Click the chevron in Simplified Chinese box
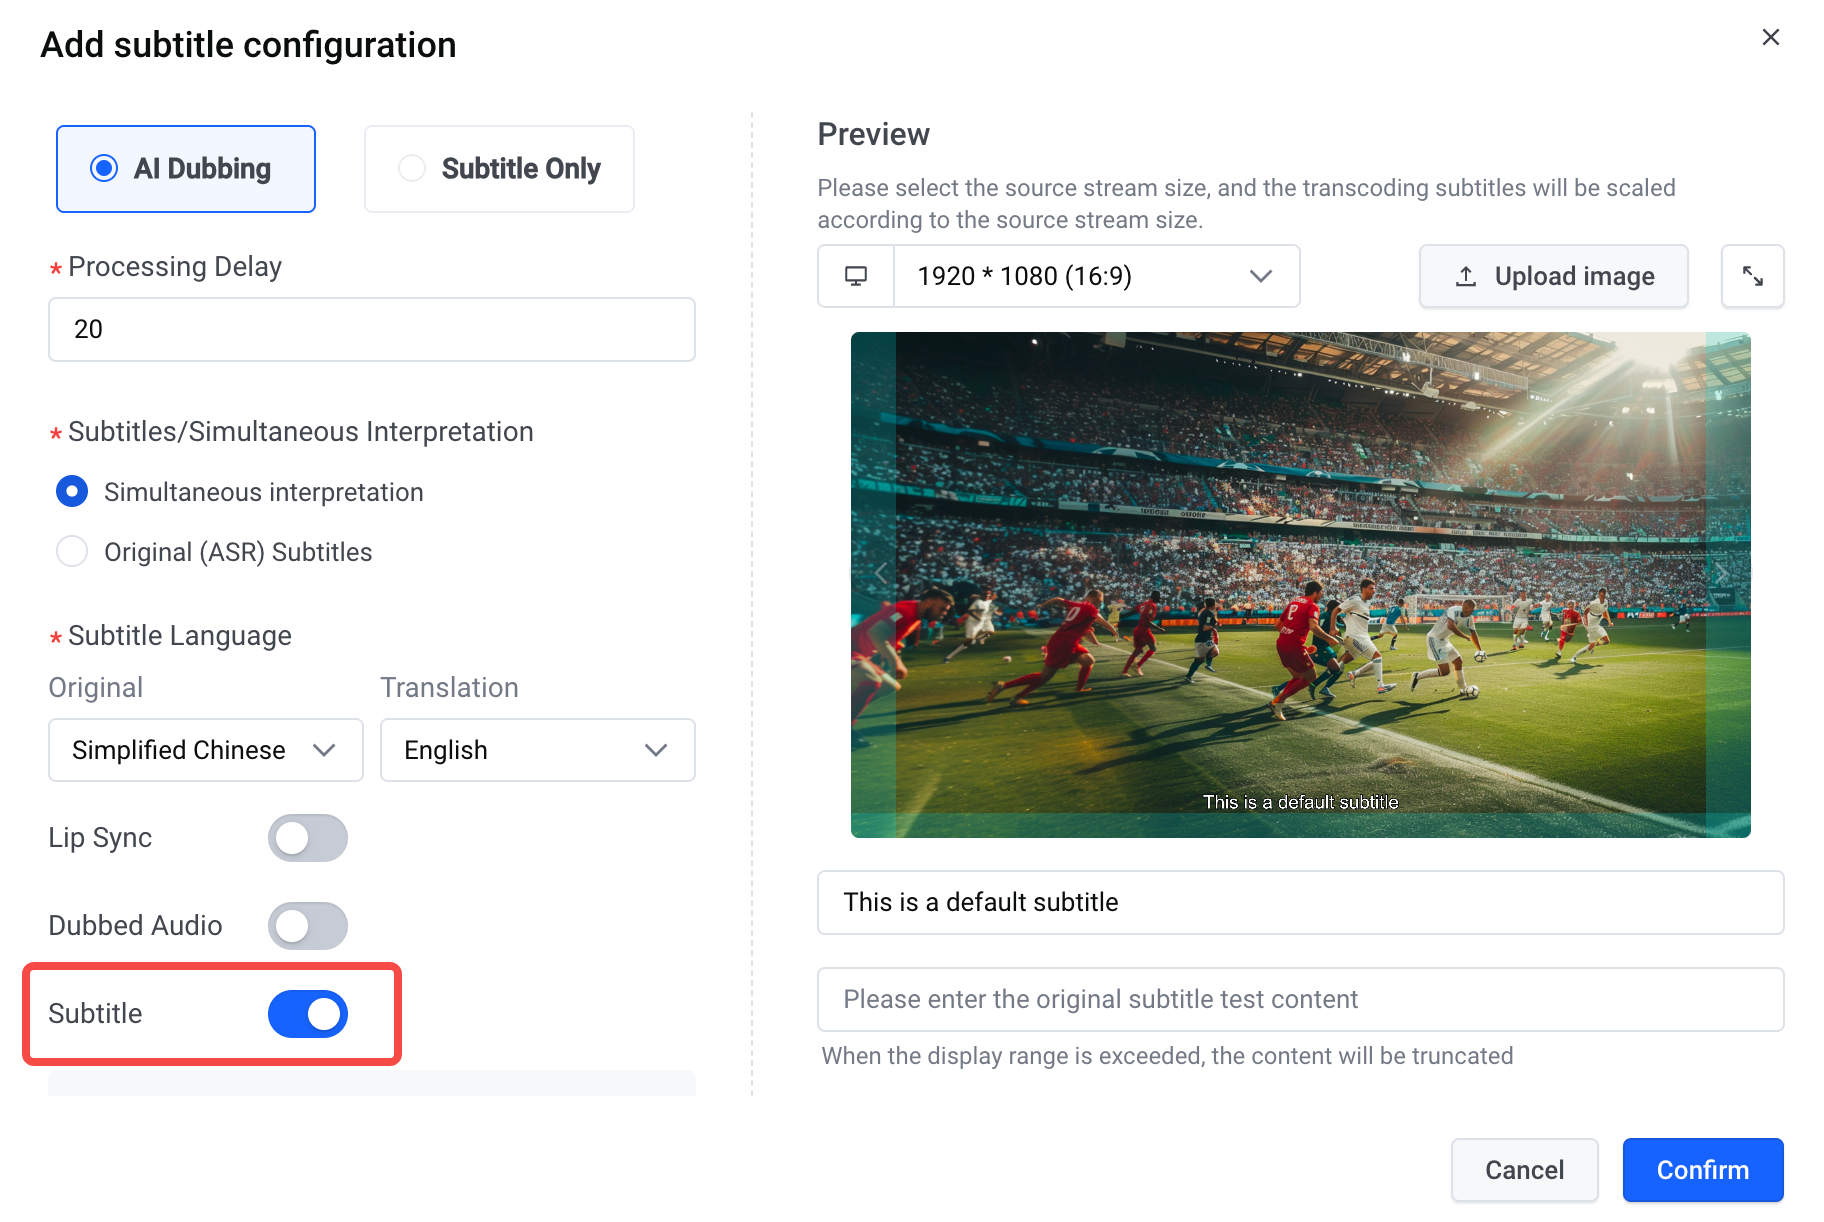Image resolution: width=1824 pixels, height=1222 pixels. 324,750
